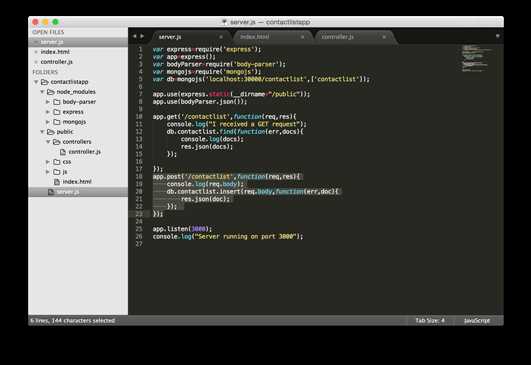The width and height of the screenshot is (531, 365).
Task: Collapse the controllers folder
Action: [48, 142]
